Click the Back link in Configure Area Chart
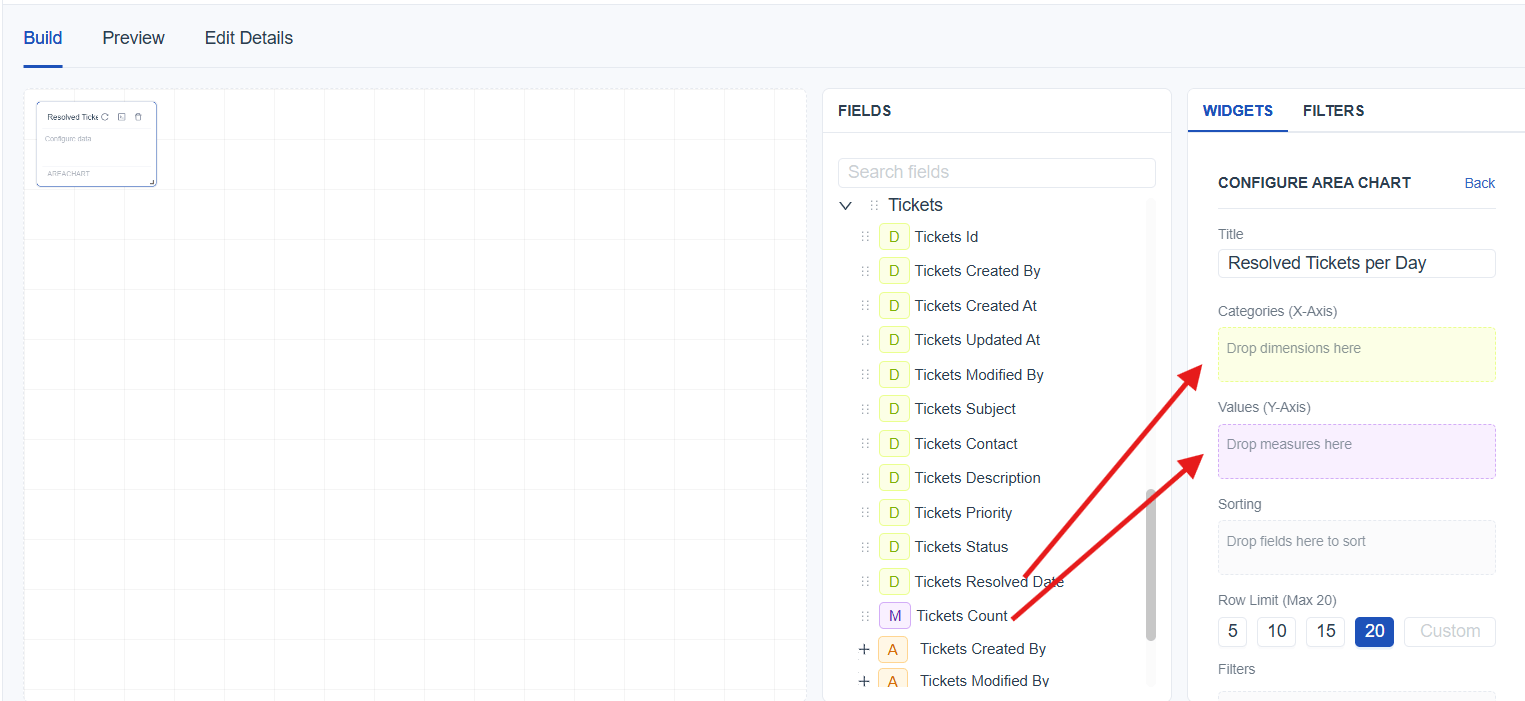 [1479, 183]
